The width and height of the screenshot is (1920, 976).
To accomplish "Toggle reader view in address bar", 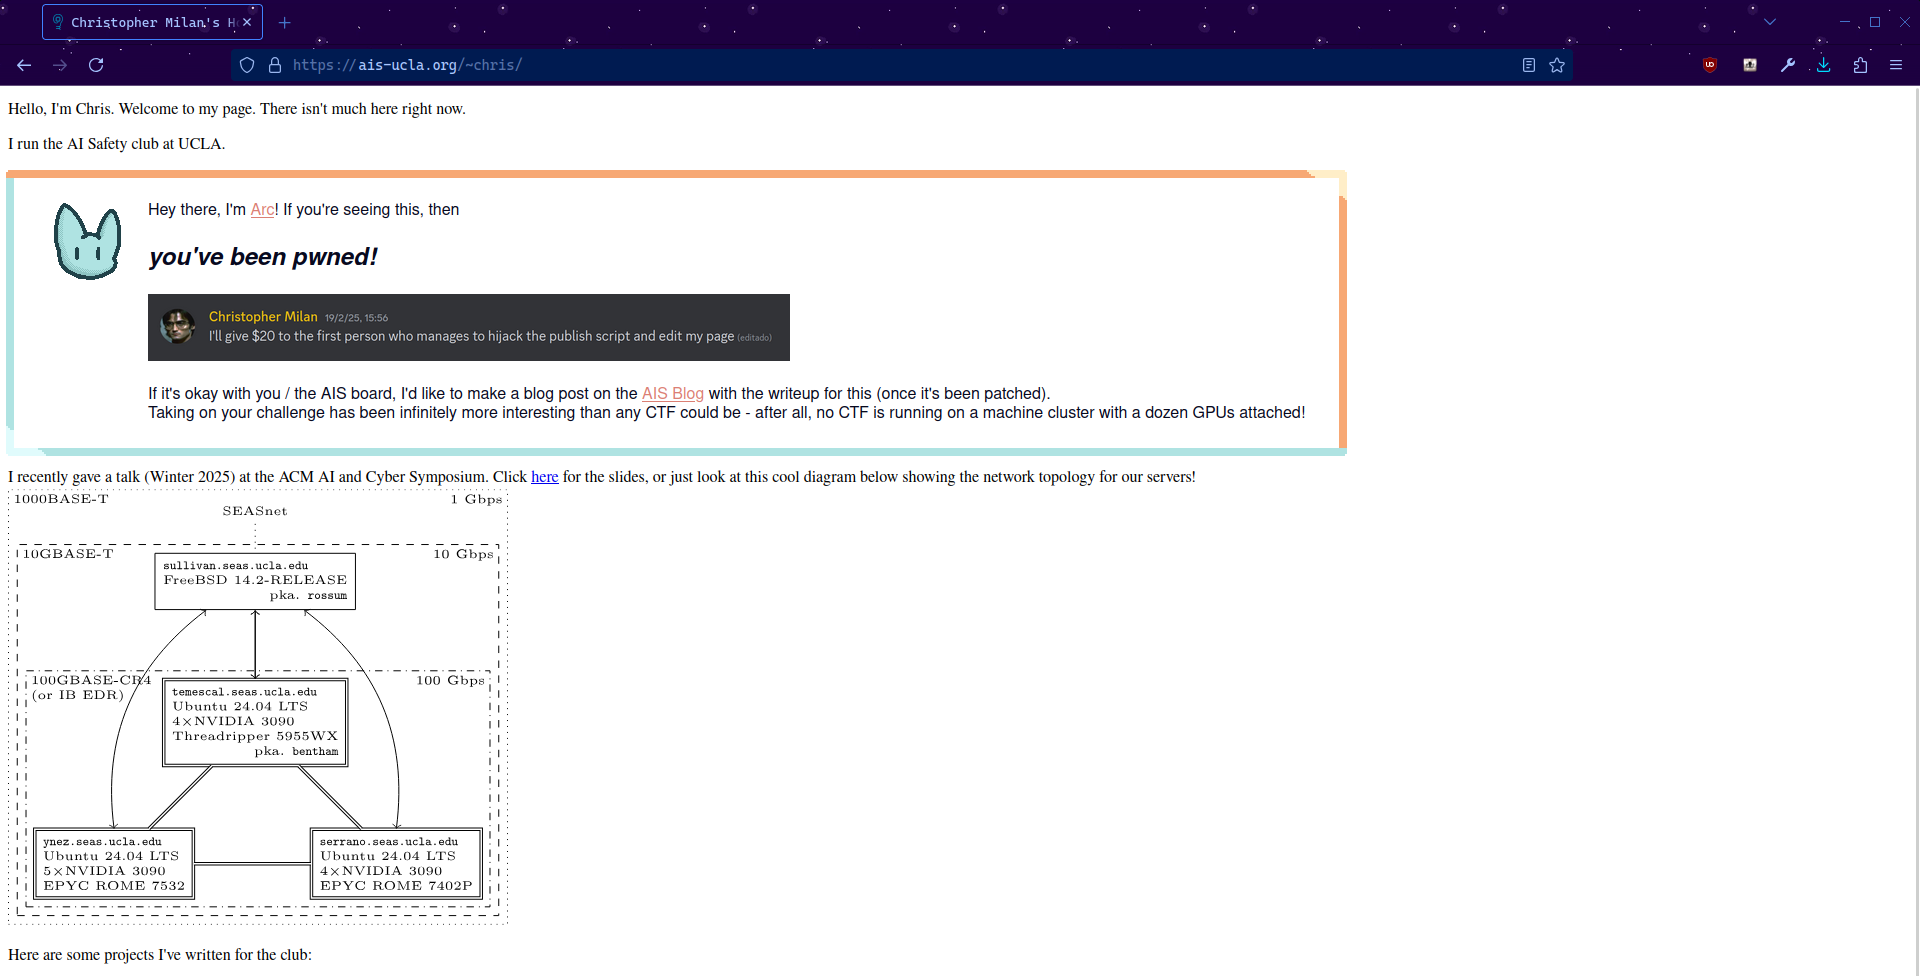I will 1528,65.
